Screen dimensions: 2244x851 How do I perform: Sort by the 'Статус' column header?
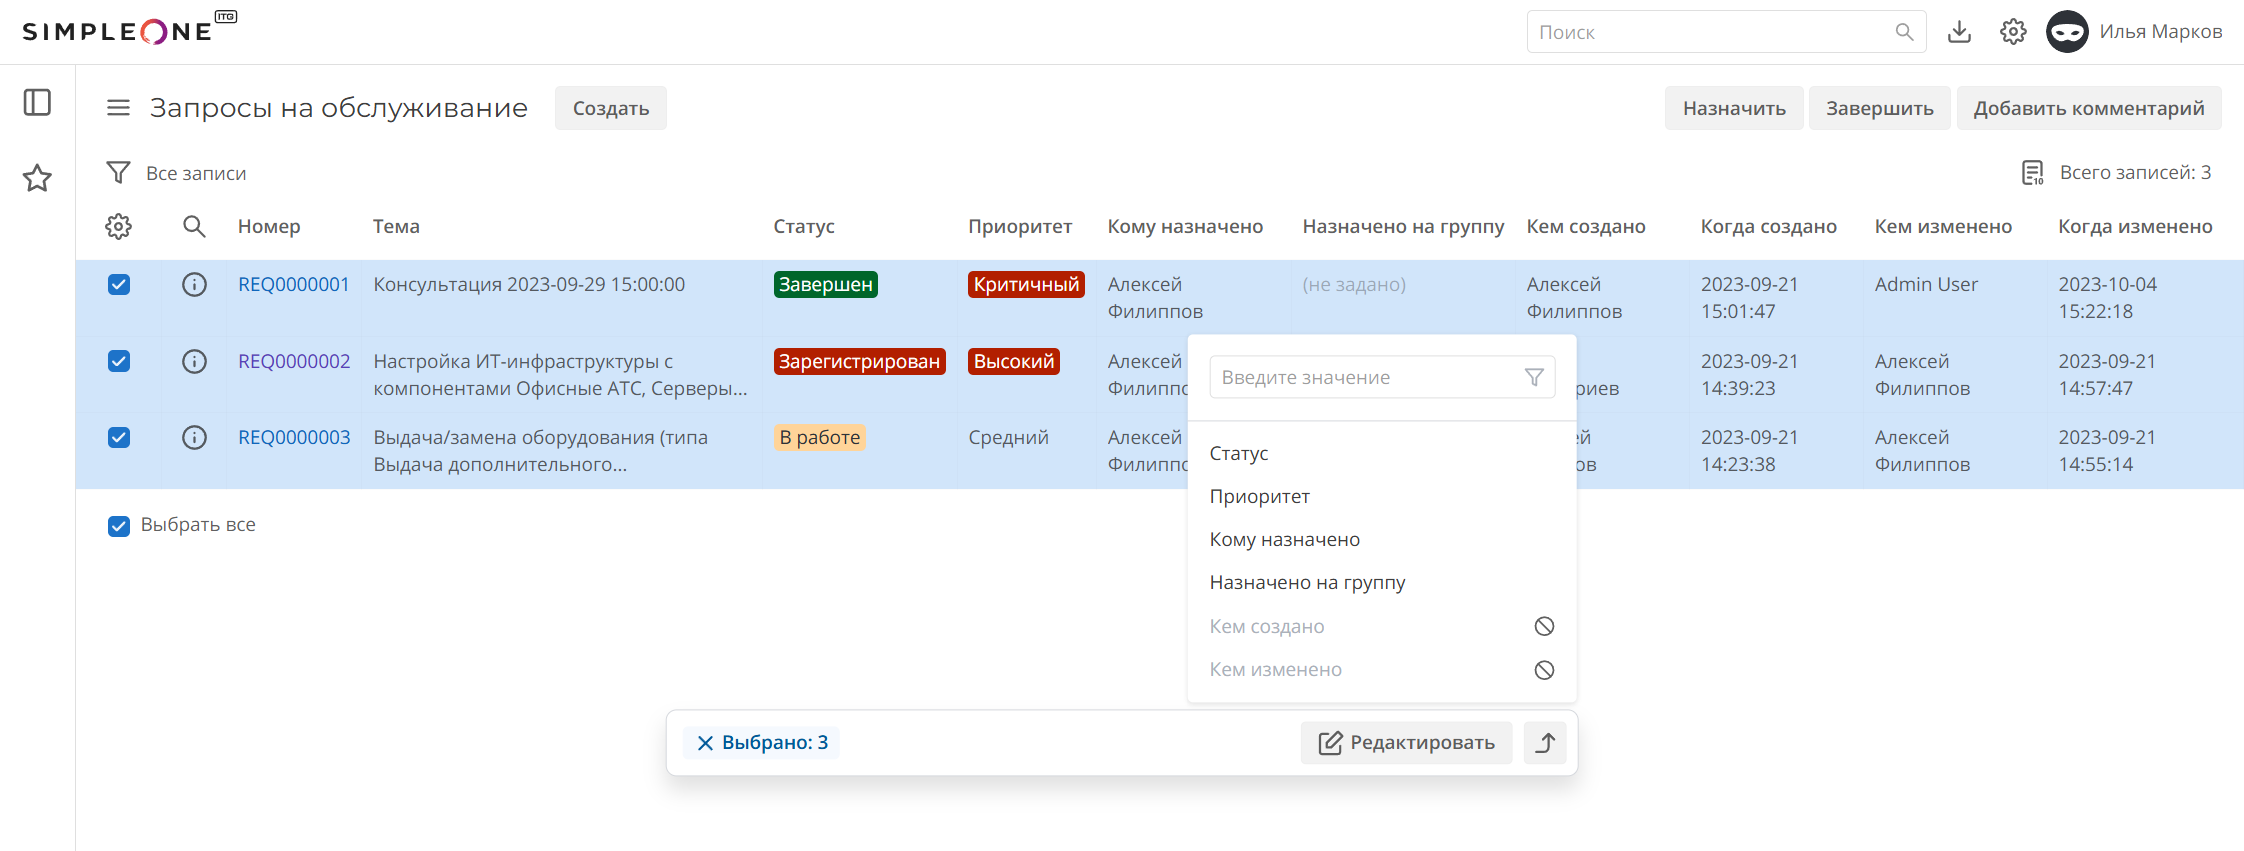[804, 227]
